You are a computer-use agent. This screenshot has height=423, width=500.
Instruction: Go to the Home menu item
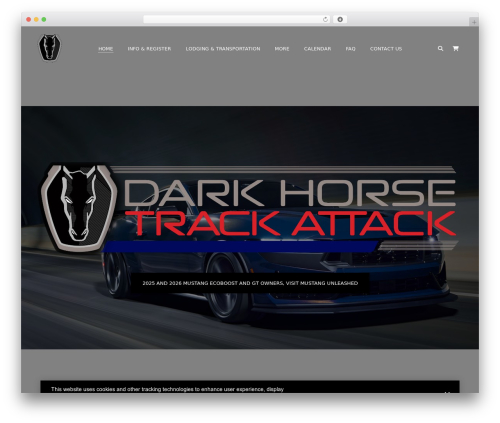(x=106, y=49)
